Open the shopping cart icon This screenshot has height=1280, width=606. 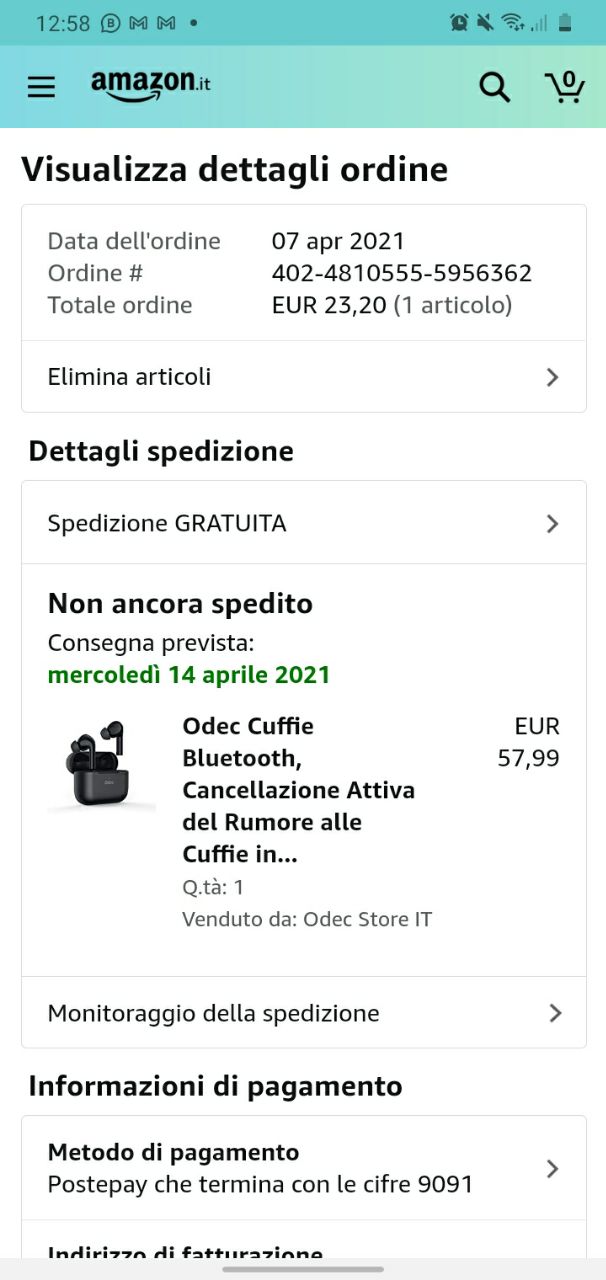pos(565,86)
